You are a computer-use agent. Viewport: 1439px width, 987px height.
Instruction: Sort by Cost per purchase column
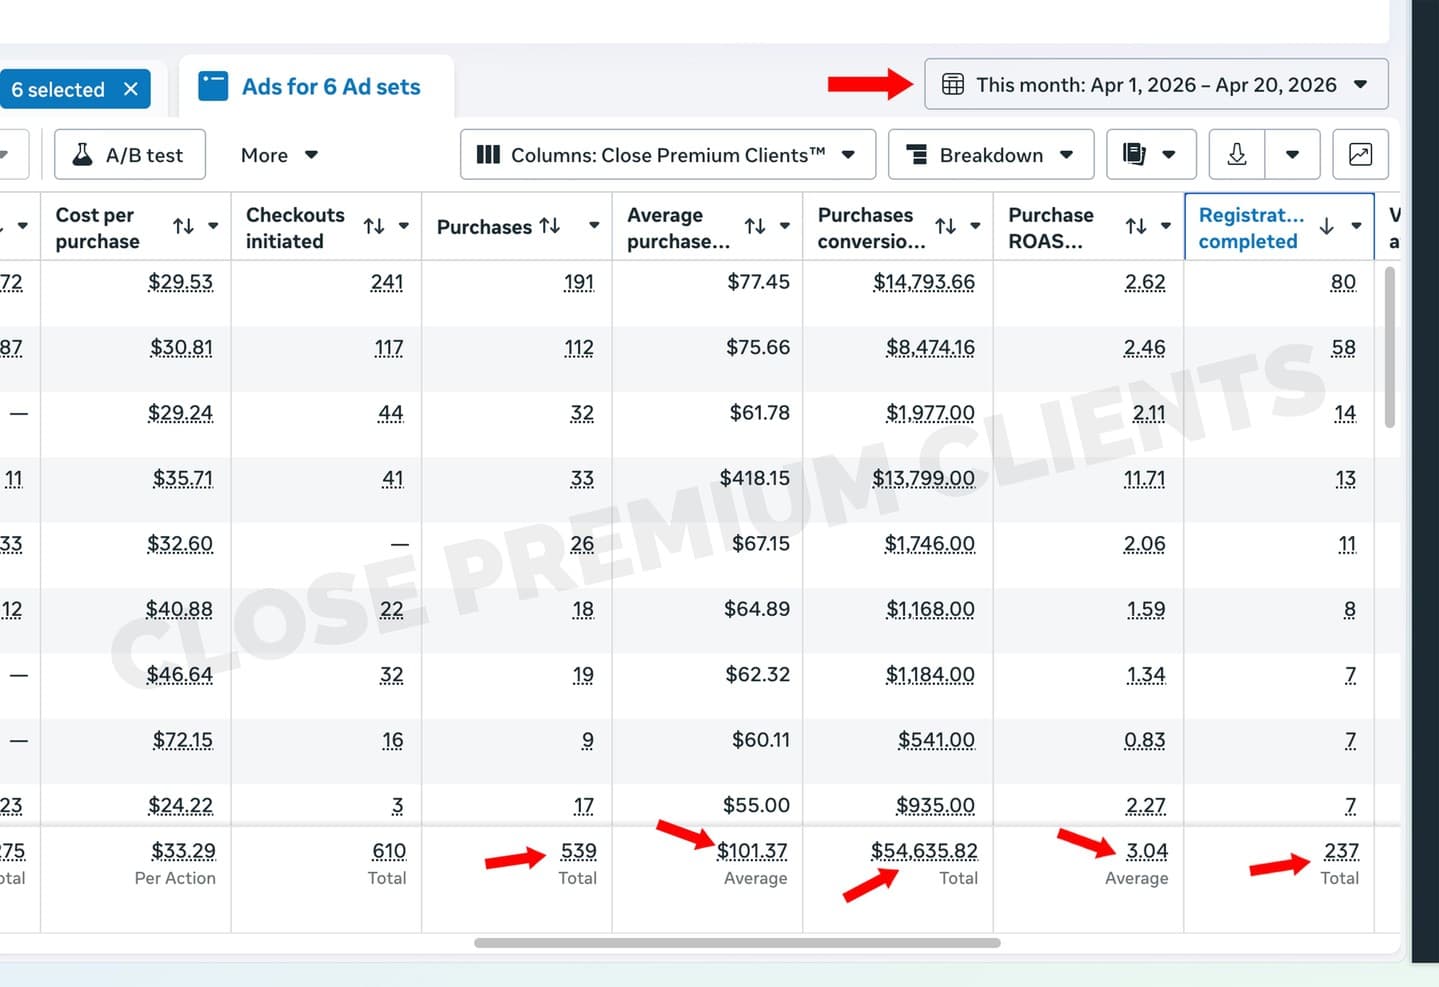[x=183, y=227]
